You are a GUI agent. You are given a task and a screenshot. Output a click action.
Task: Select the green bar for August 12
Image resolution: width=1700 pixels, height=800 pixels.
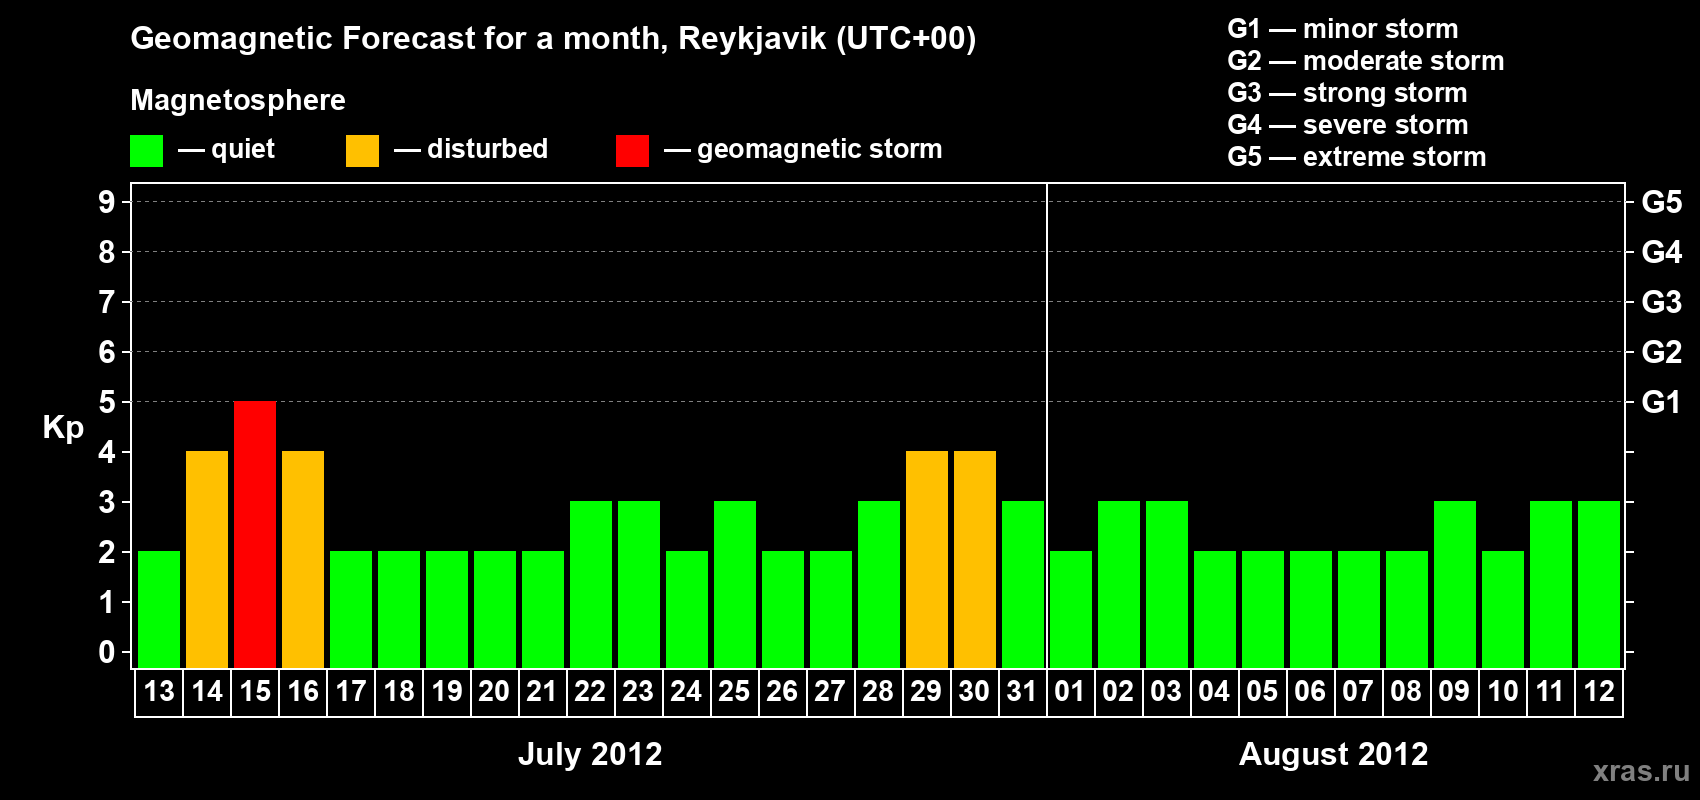pyautogui.click(x=1599, y=585)
